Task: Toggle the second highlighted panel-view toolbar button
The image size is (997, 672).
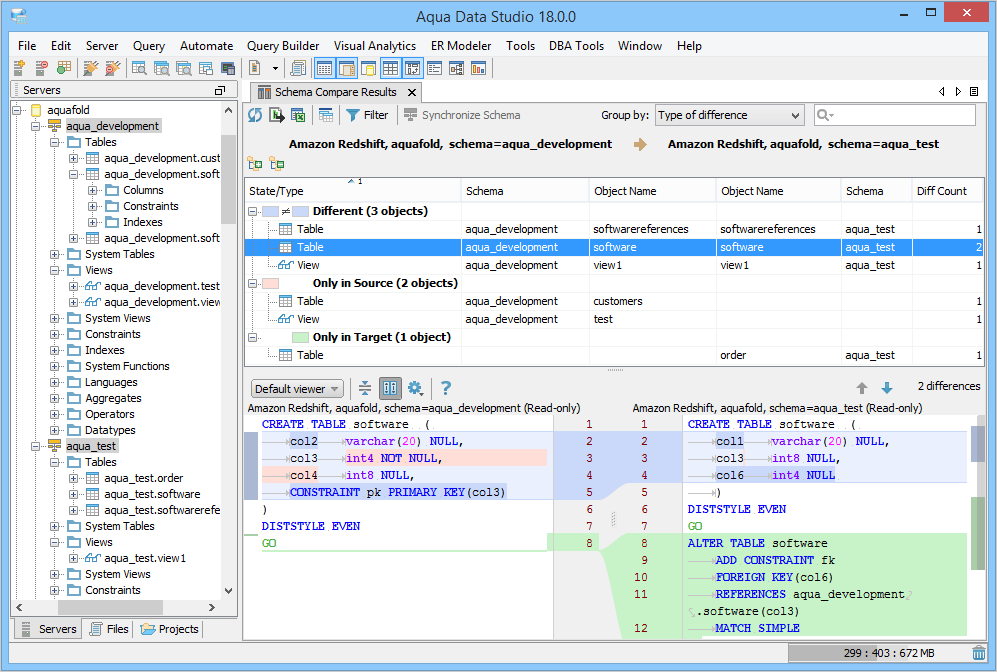Action: [347, 68]
